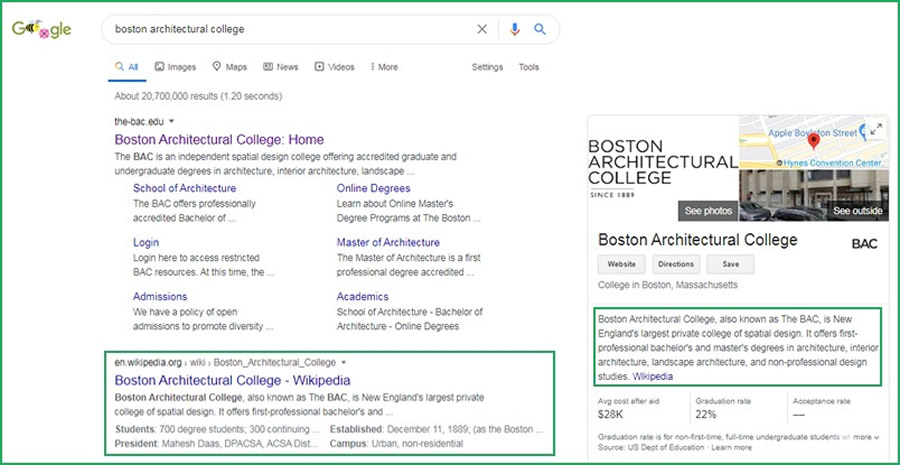This screenshot has width=900, height=465.
Task: Click the Website button in knowledge panel
Action: pos(622,264)
